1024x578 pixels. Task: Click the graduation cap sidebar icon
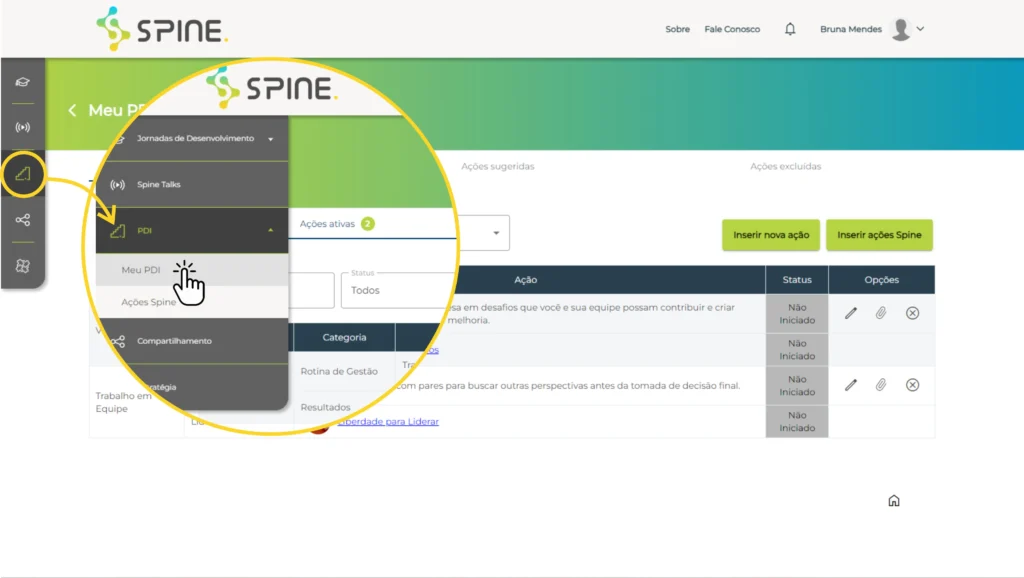[22, 82]
